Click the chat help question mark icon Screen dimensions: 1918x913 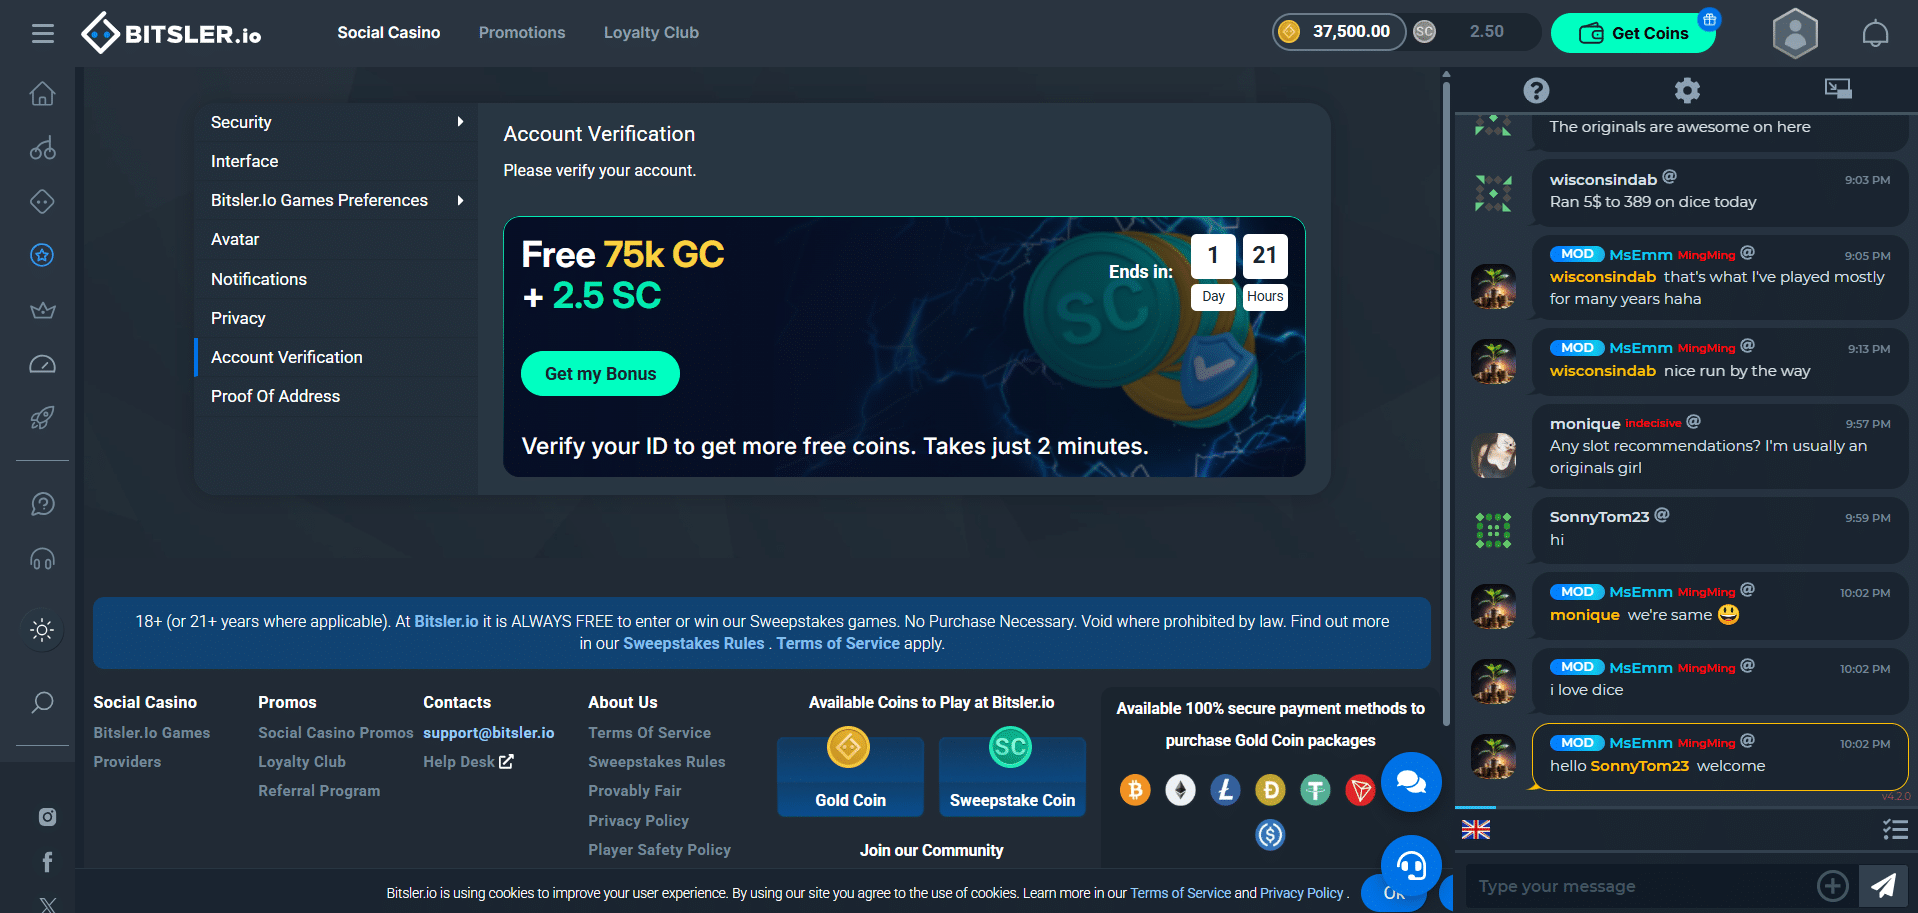coord(1536,91)
